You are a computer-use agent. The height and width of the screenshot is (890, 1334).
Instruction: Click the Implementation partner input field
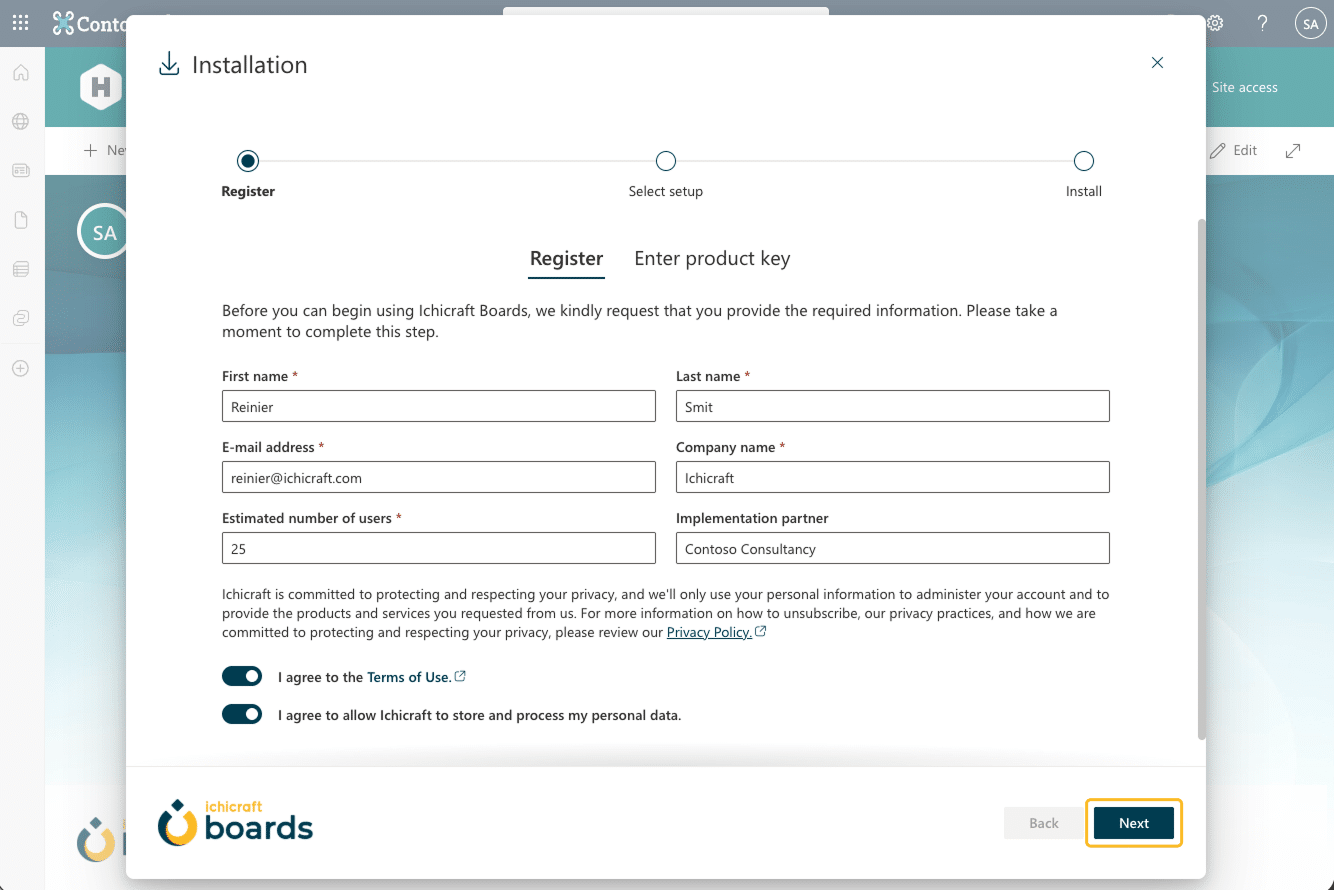tap(892, 548)
